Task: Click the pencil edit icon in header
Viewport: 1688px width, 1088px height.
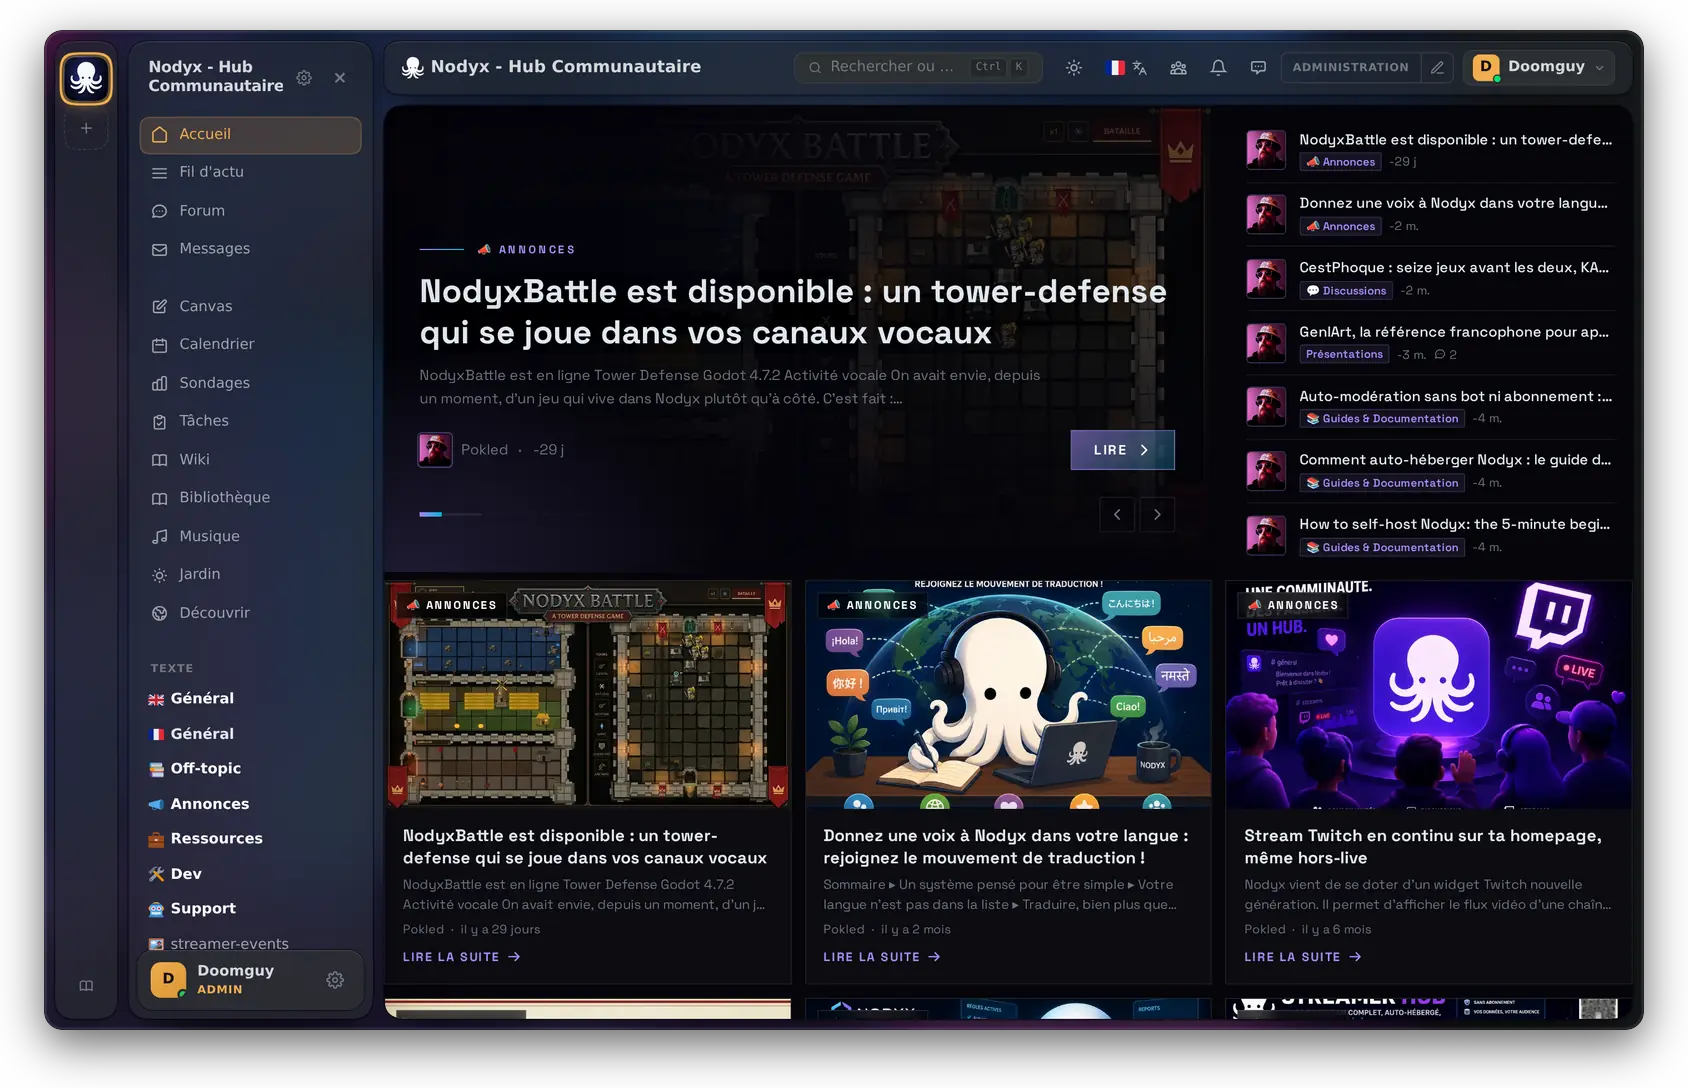Action: click(x=1437, y=67)
